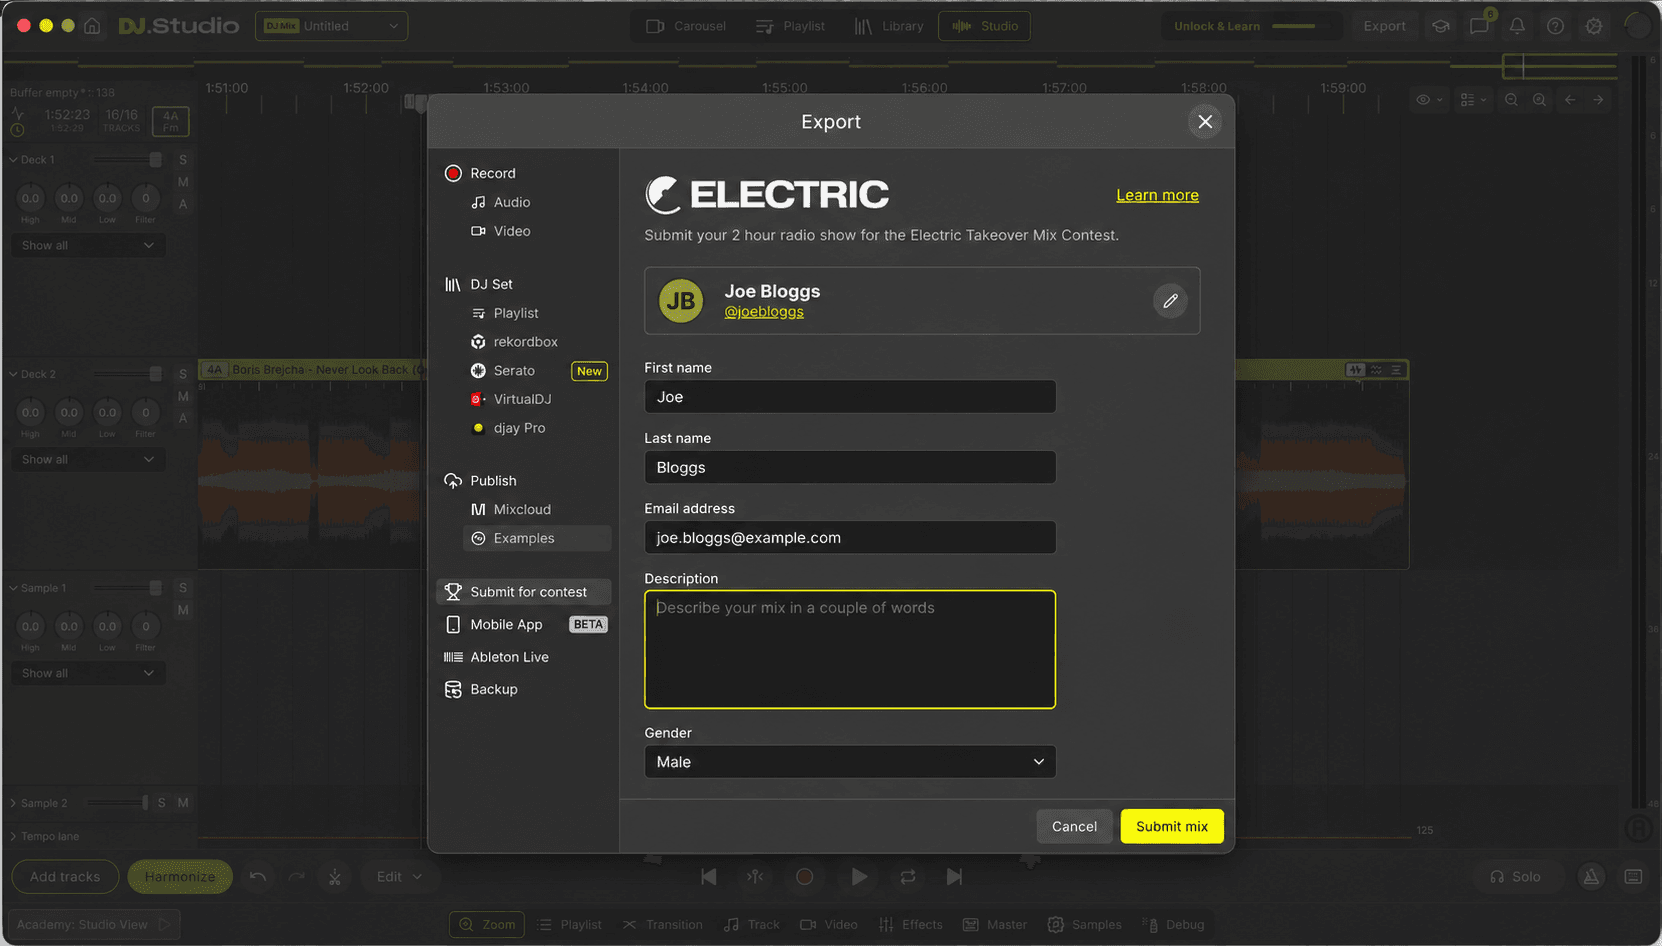Screen dimensions: 1662x946
Task: Mute Sample 1 with M button
Action: [x=183, y=610]
